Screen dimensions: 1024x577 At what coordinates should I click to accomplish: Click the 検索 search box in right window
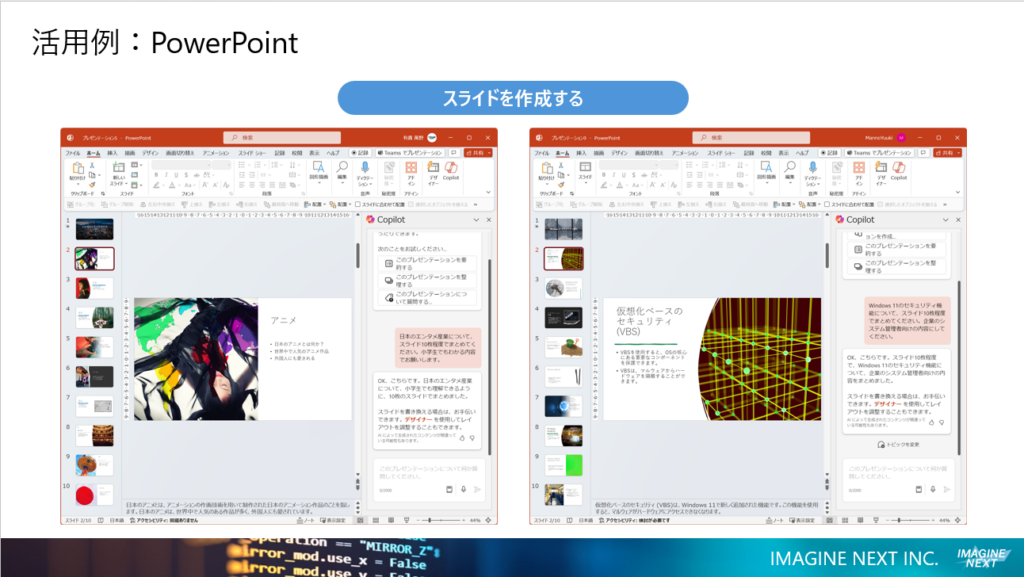[751, 138]
